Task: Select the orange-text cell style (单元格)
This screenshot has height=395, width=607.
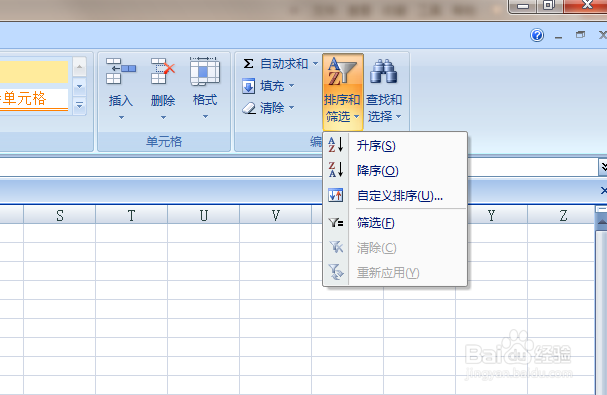Action: coord(34,100)
